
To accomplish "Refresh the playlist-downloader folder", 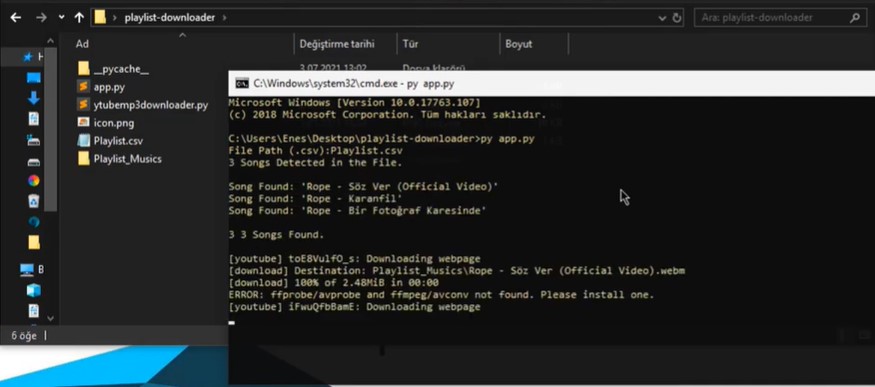I will 677,18.
